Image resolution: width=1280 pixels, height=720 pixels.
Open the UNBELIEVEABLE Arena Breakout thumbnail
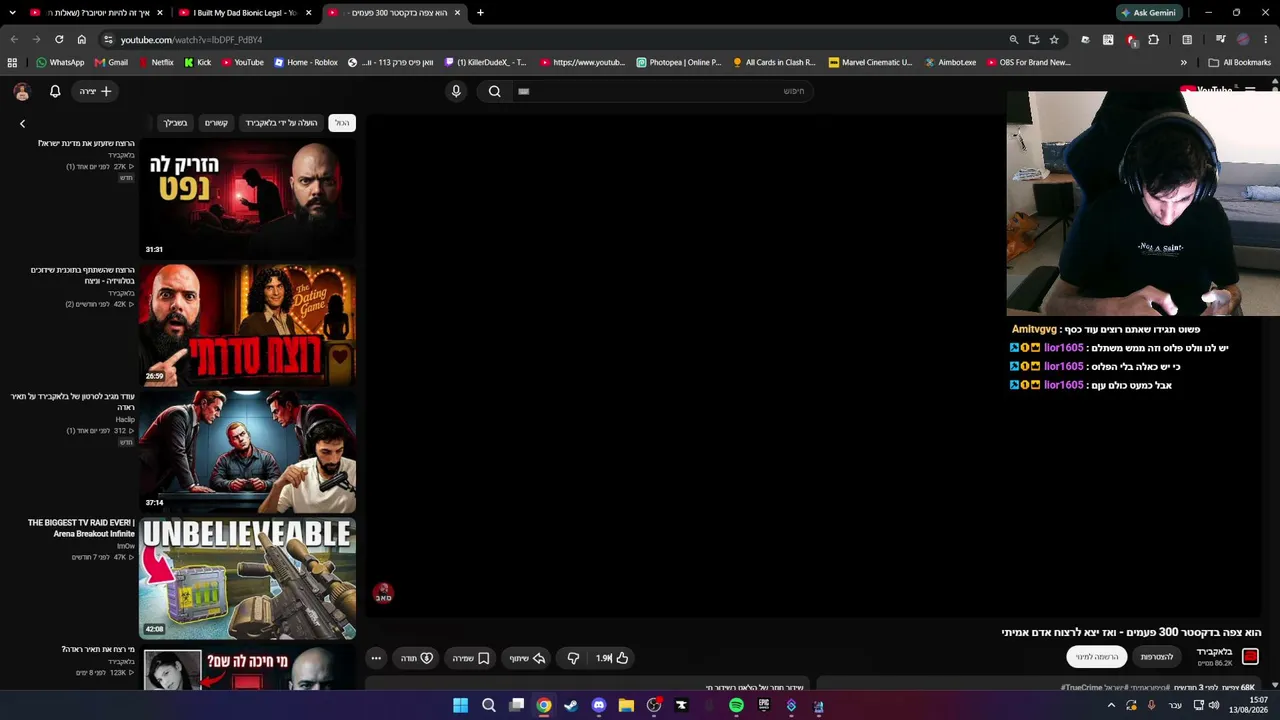tap(247, 578)
